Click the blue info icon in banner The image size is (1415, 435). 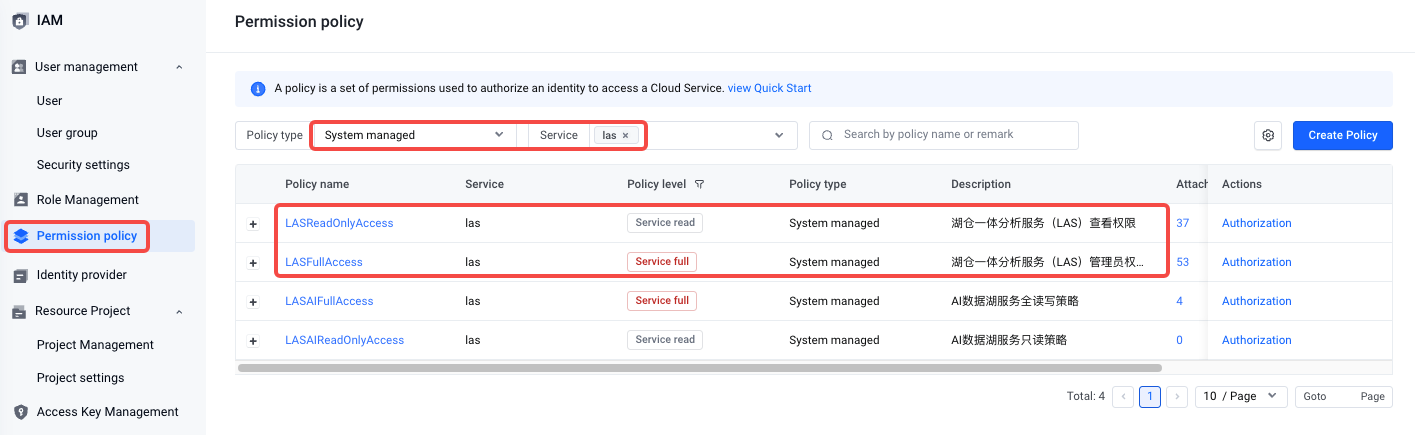click(x=258, y=88)
